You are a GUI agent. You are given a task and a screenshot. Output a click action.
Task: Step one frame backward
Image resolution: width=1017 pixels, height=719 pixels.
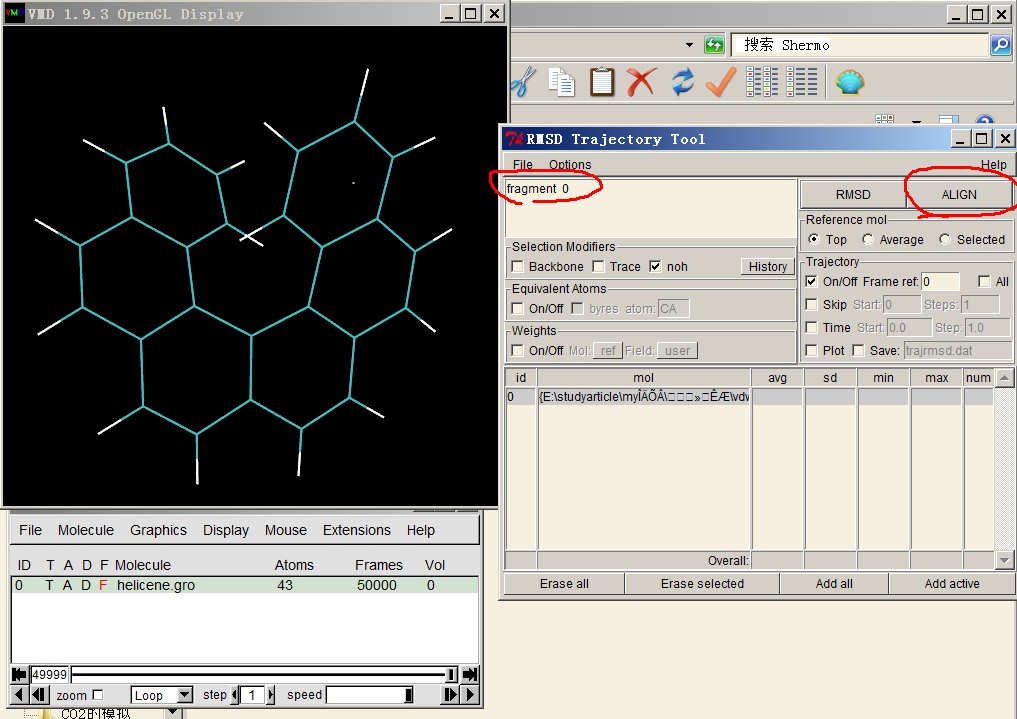tap(39, 695)
